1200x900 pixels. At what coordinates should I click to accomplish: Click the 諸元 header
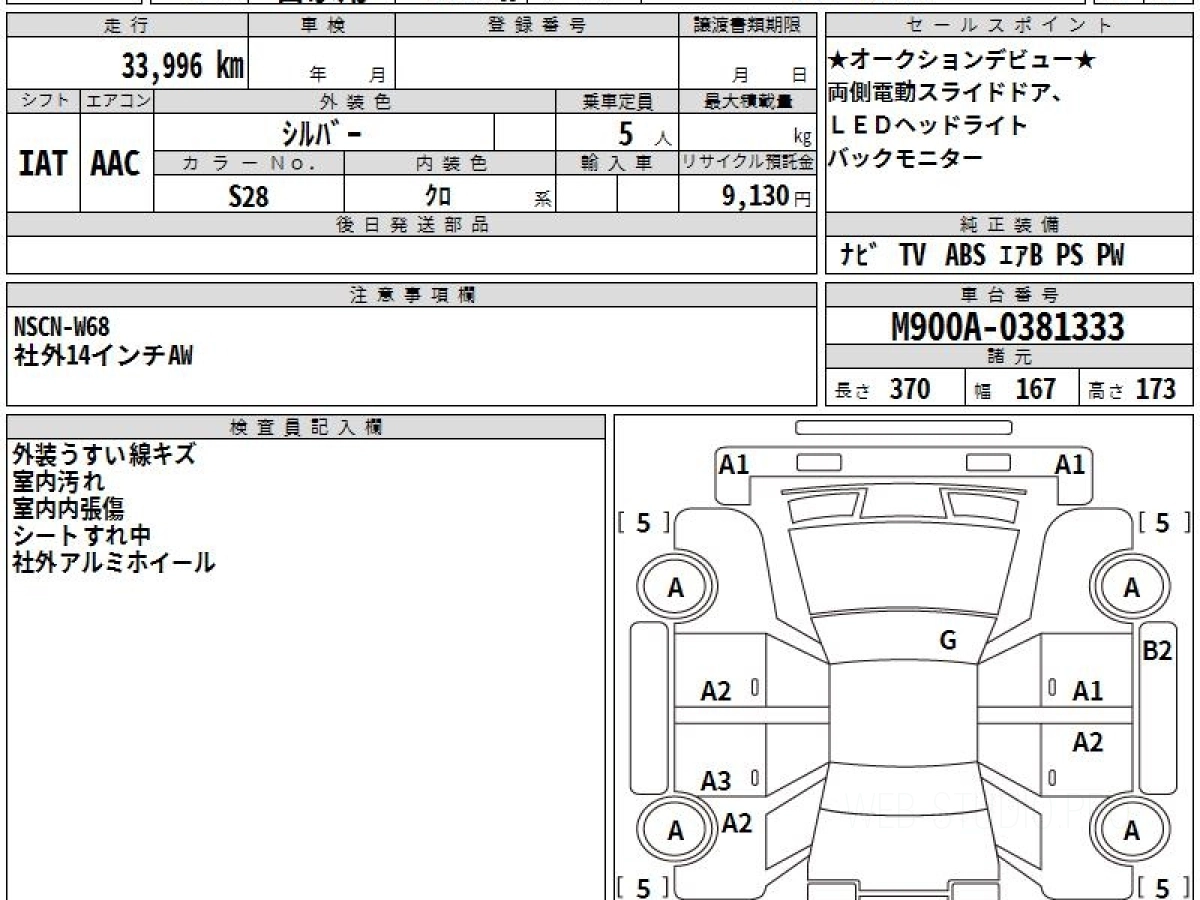[1009, 356]
